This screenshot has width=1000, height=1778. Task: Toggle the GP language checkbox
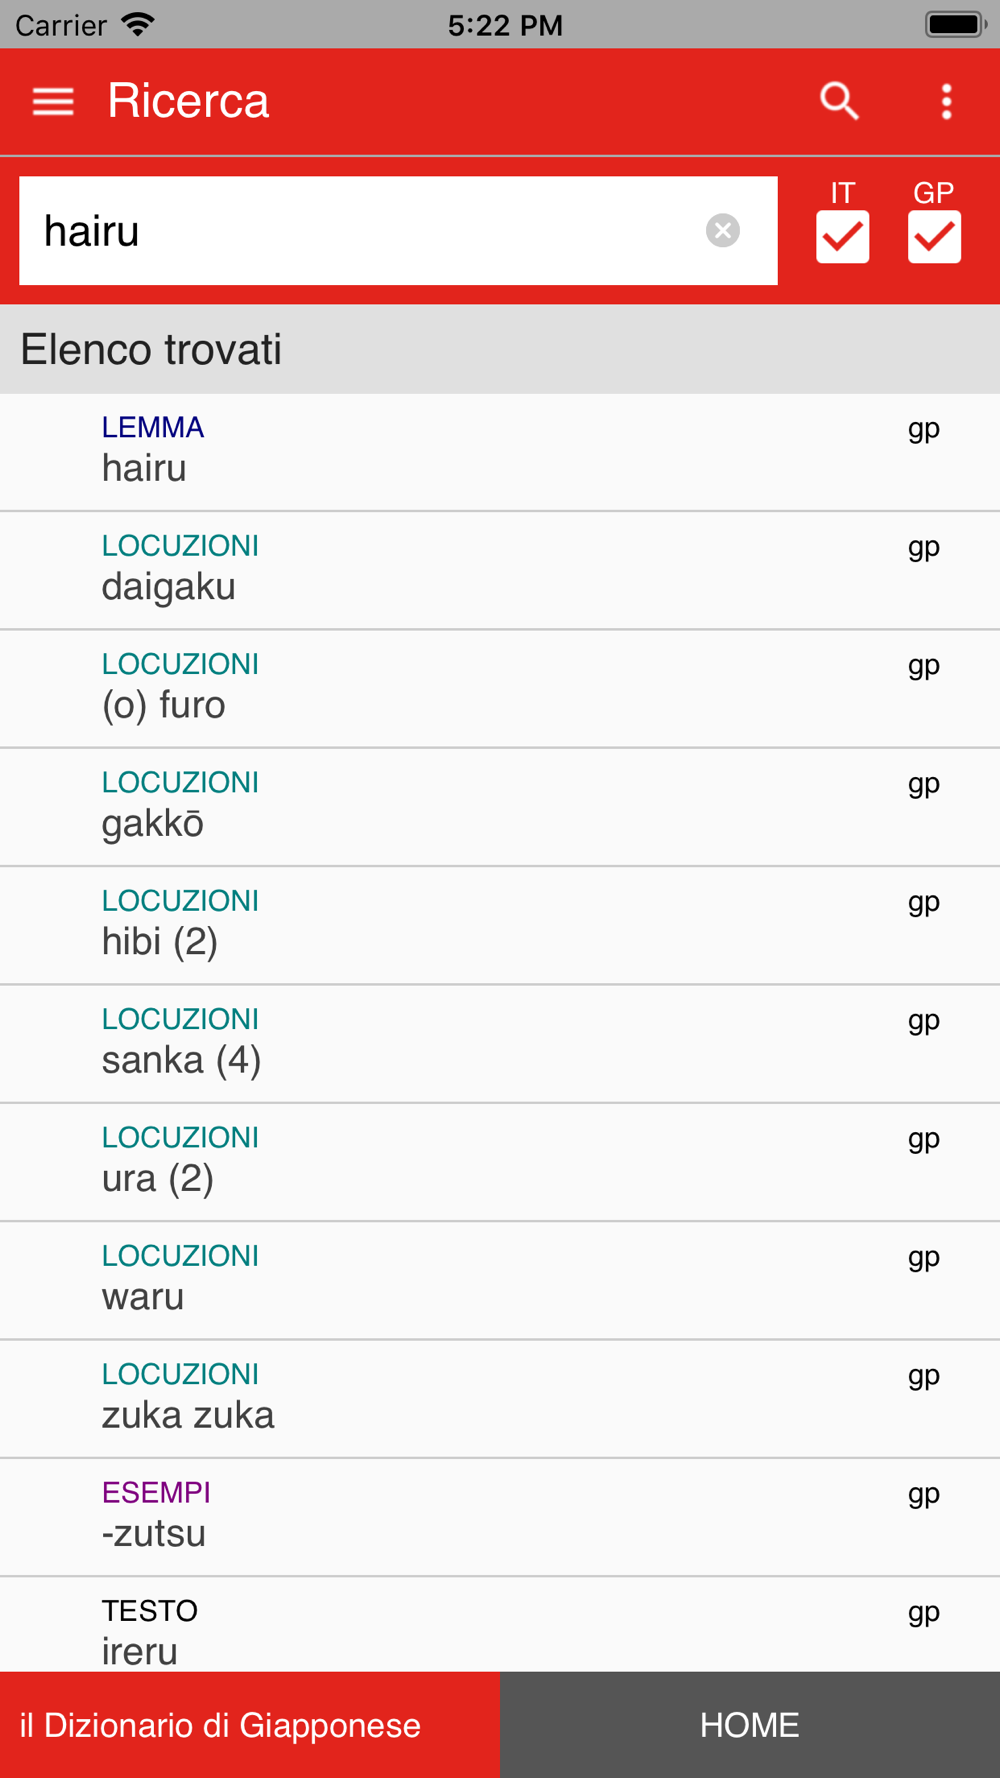pos(934,237)
